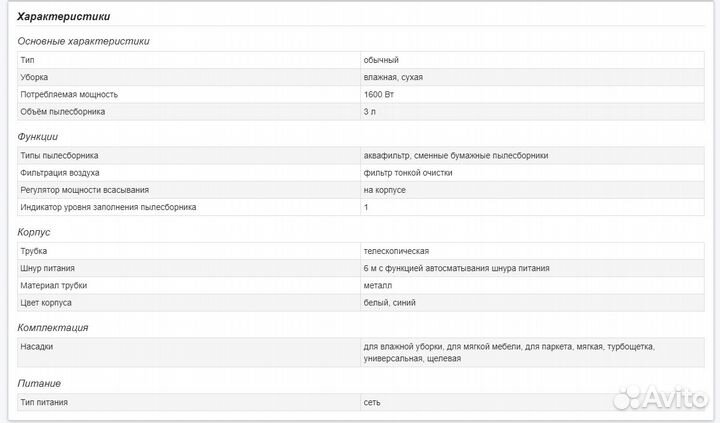Image resolution: width=720 pixels, height=423 pixels.
Task: Select the Индикатор уровня заполнения пылесборника label
Action: point(108,207)
